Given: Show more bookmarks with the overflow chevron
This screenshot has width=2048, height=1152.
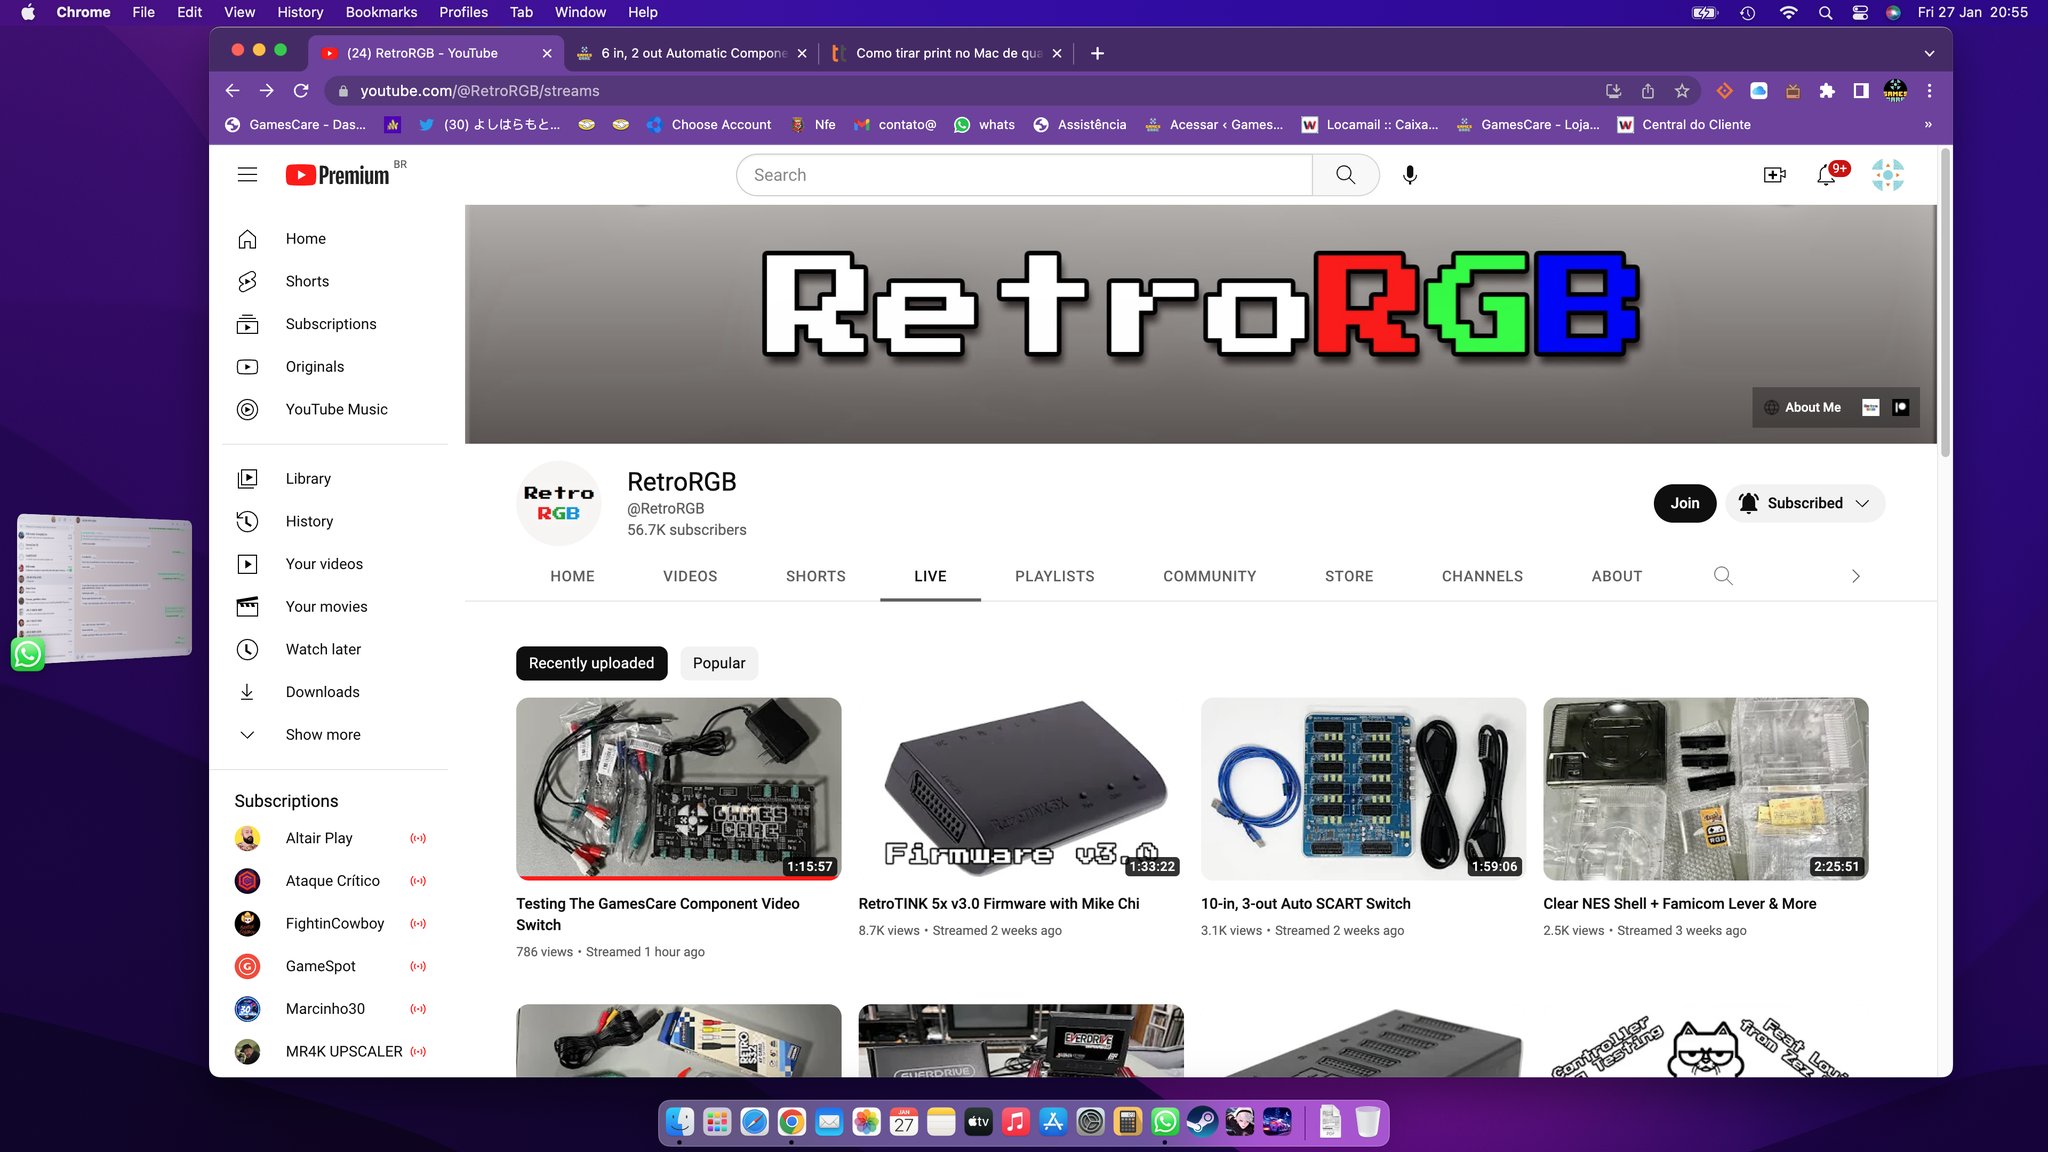Looking at the screenshot, I should pyautogui.click(x=1928, y=125).
